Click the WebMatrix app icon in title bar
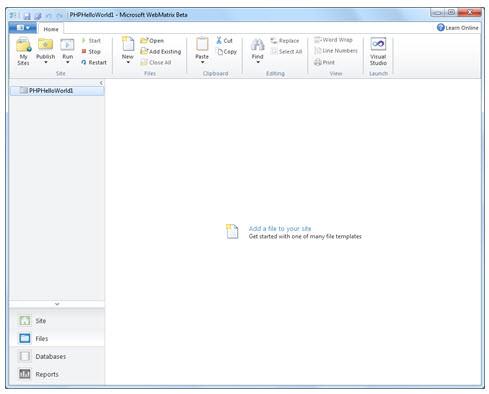 (x=13, y=15)
